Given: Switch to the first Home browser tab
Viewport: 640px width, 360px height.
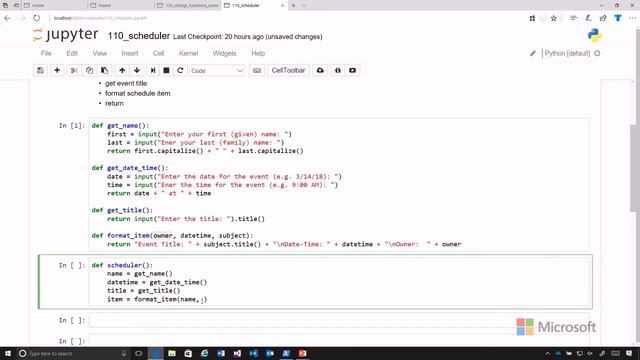Looking at the screenshot, I should pyautogui.click(x=54, y=6).
